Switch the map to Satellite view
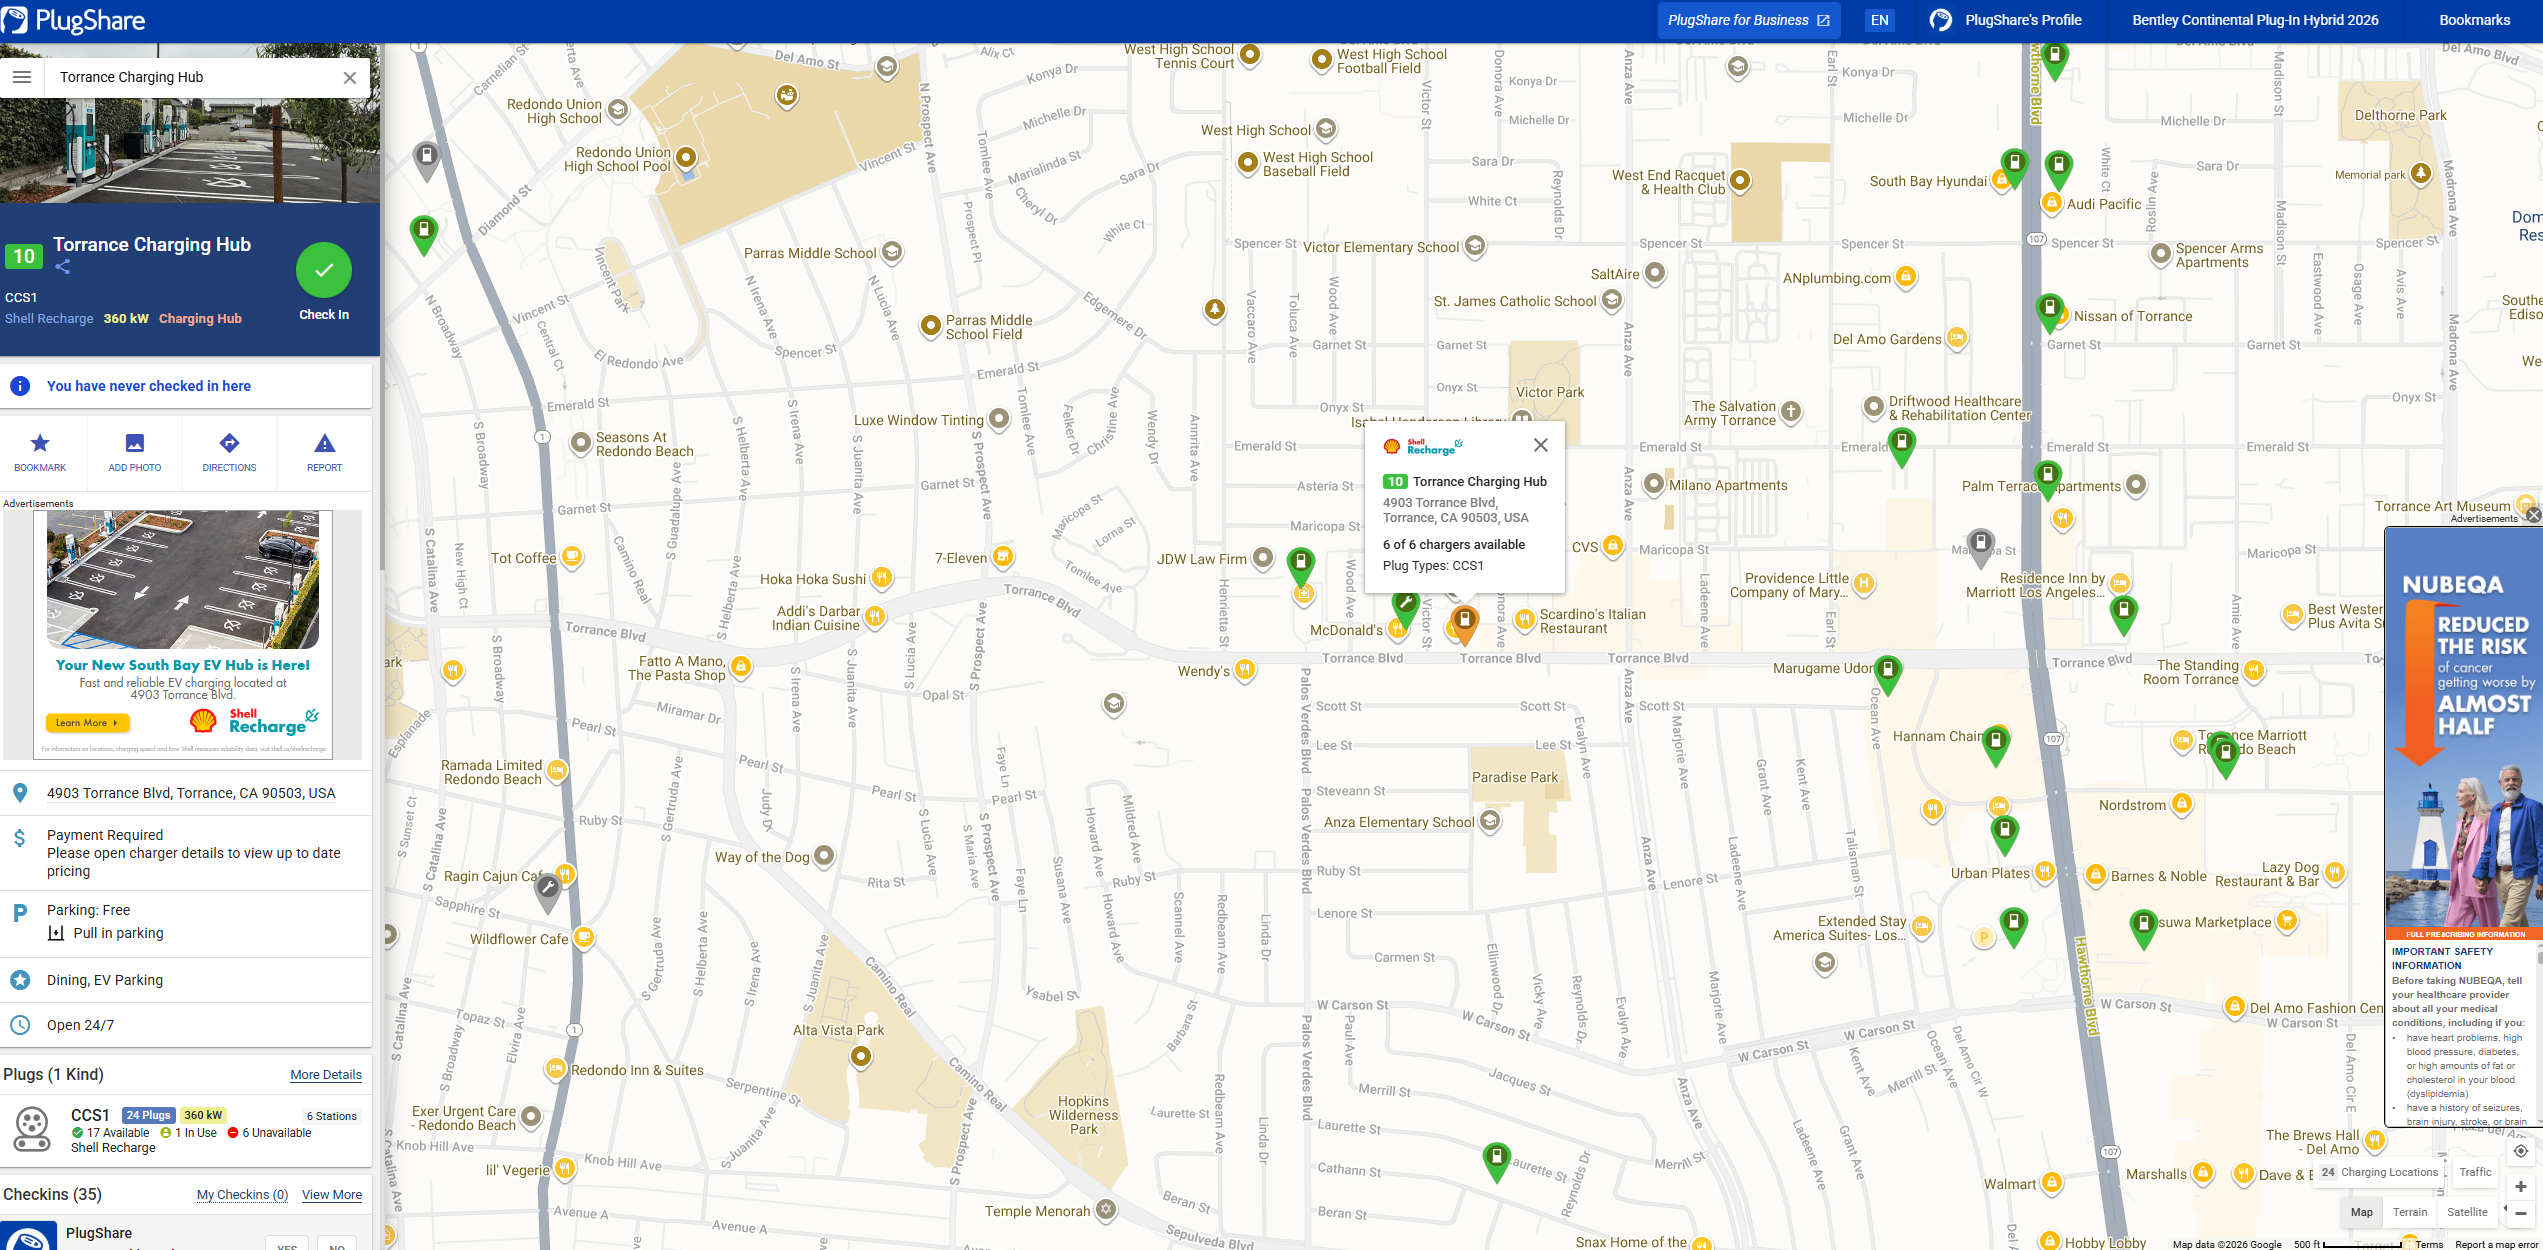The image size is (2543, 1250). tap(2467, 1212)
